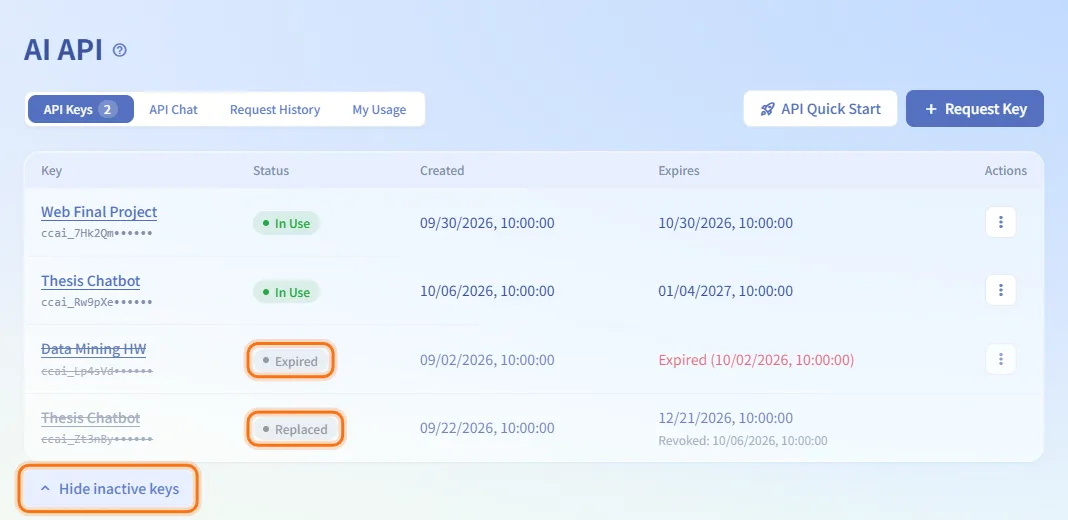This screenshot has height=520, width=1068.
Task: Click In Use badge for Web Final Project
Action: (x=286, y=223)
